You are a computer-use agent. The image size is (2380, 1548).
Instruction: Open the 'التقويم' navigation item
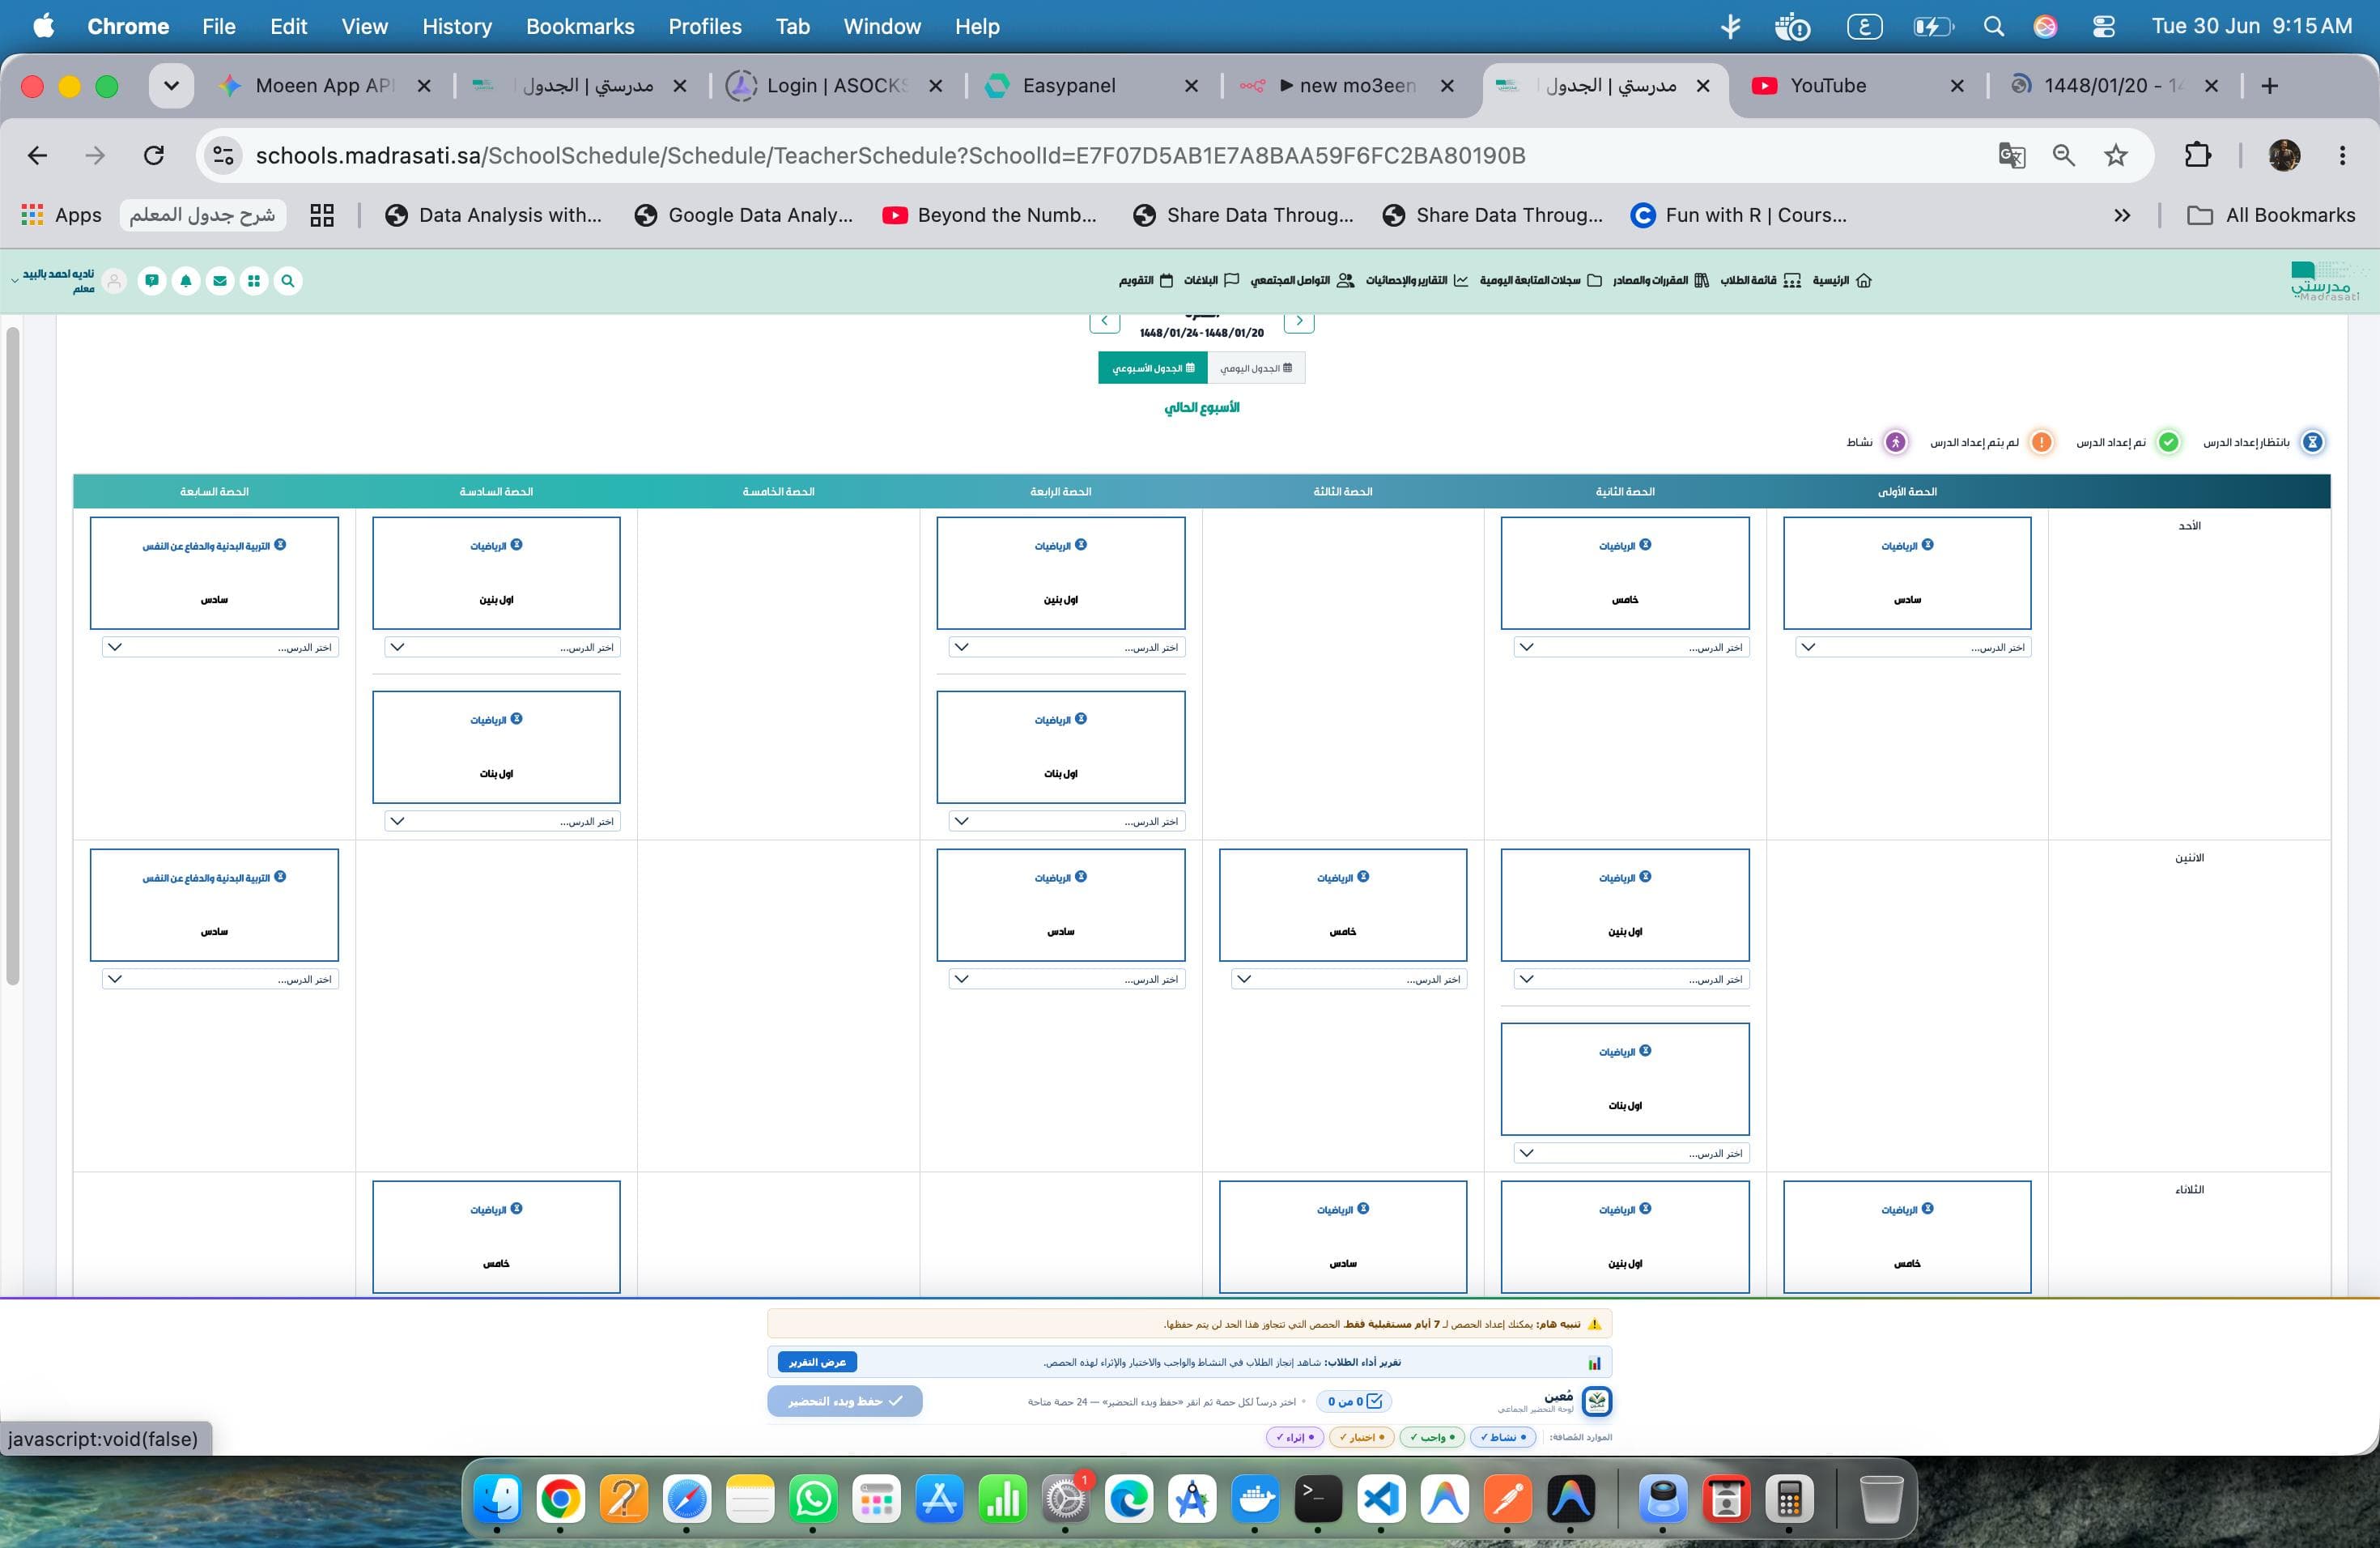coord(1146,281)
